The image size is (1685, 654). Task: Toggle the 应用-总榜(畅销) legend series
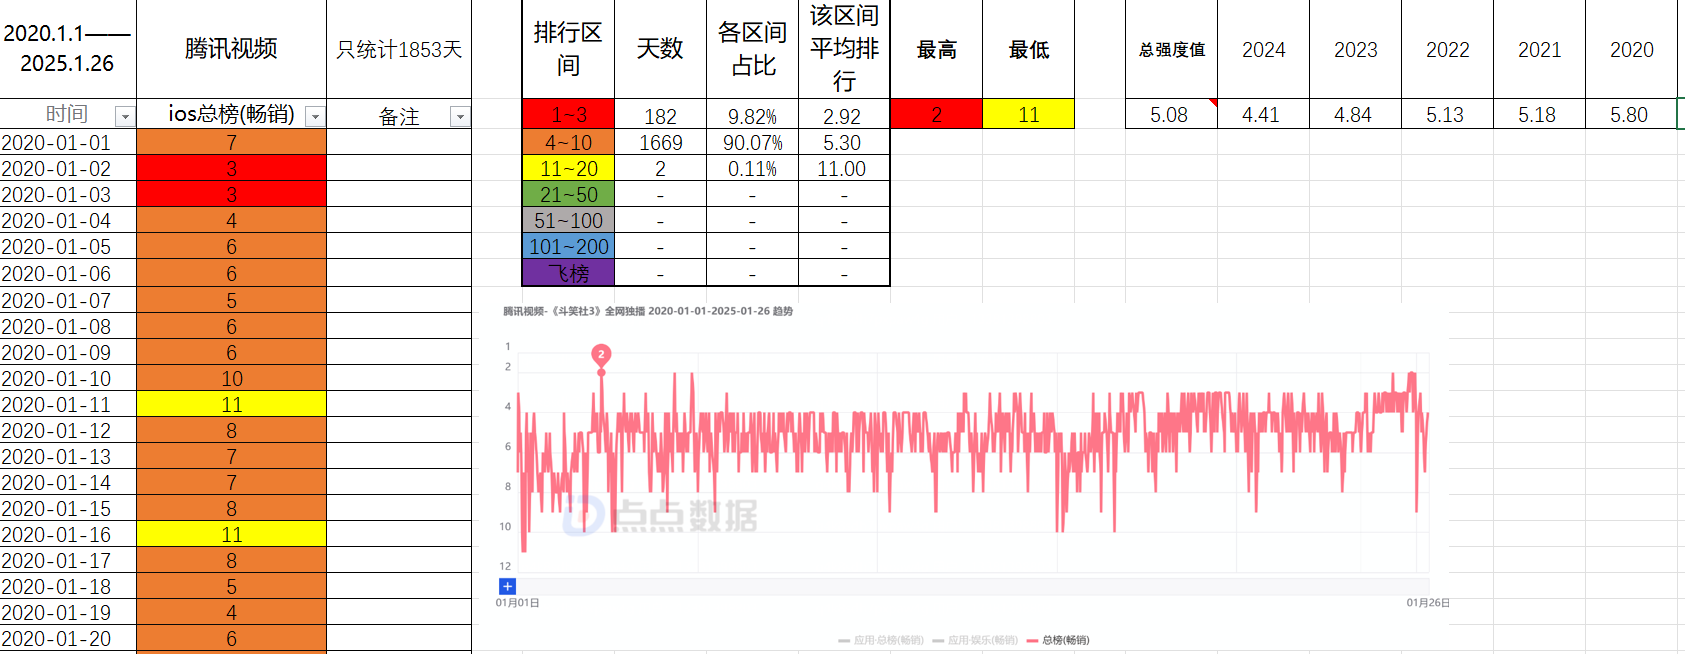[881, 640]
